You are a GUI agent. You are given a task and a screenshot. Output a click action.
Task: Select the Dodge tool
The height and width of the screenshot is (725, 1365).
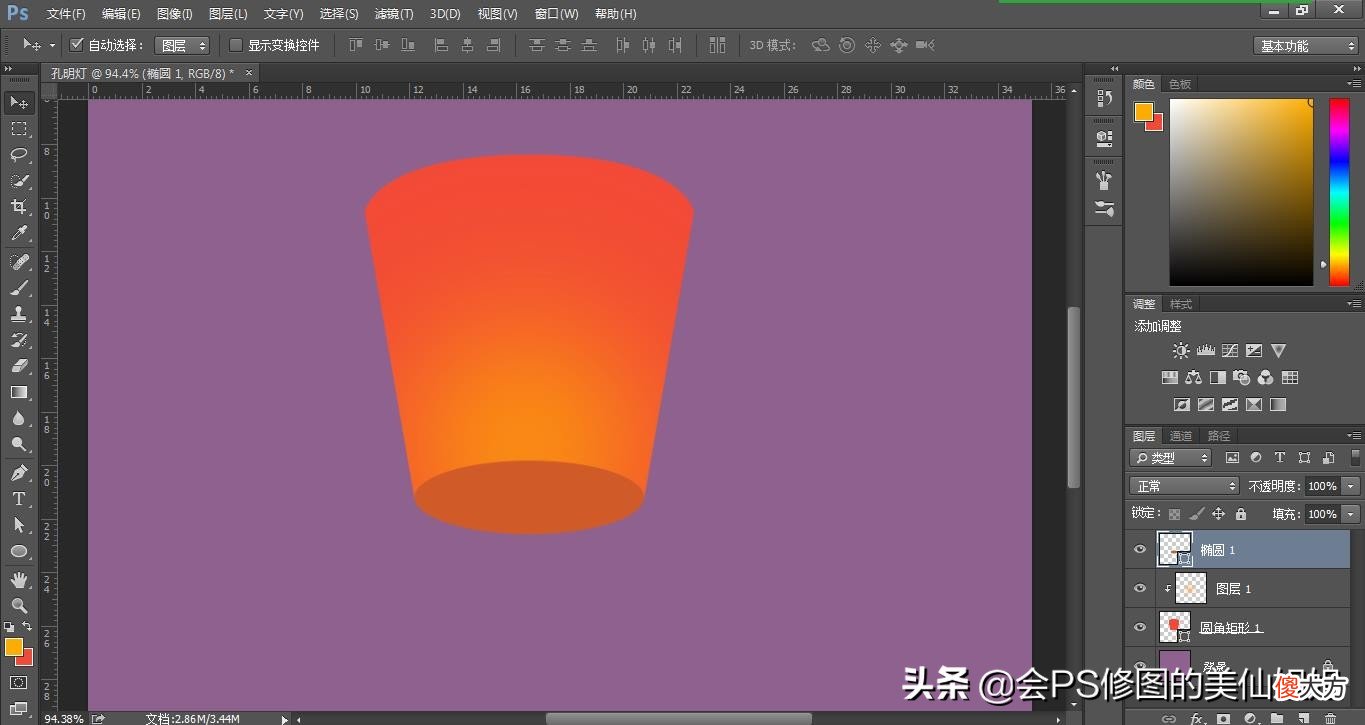point(19,444)
